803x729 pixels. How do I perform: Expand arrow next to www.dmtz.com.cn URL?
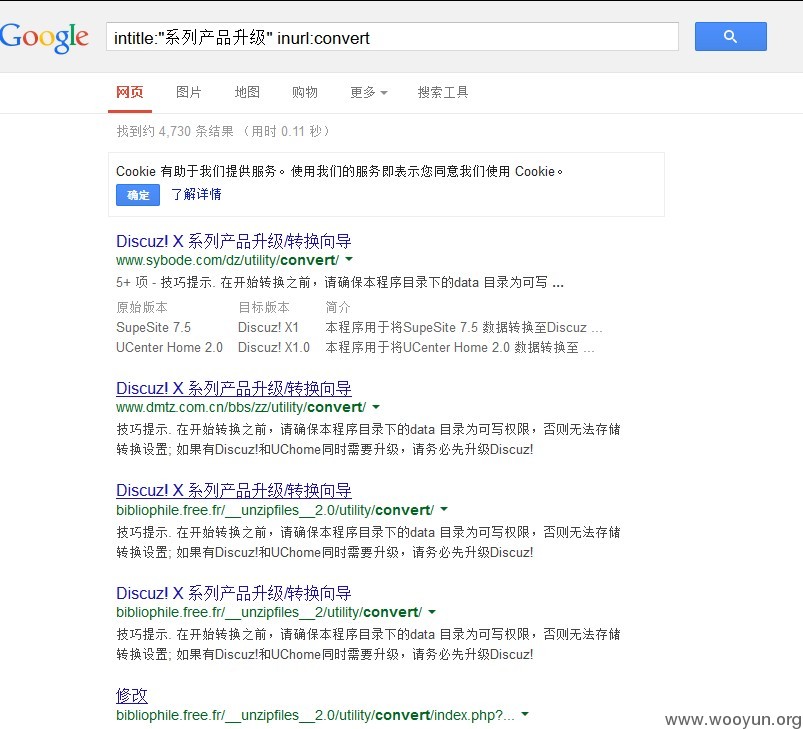[x=376, y=407]
